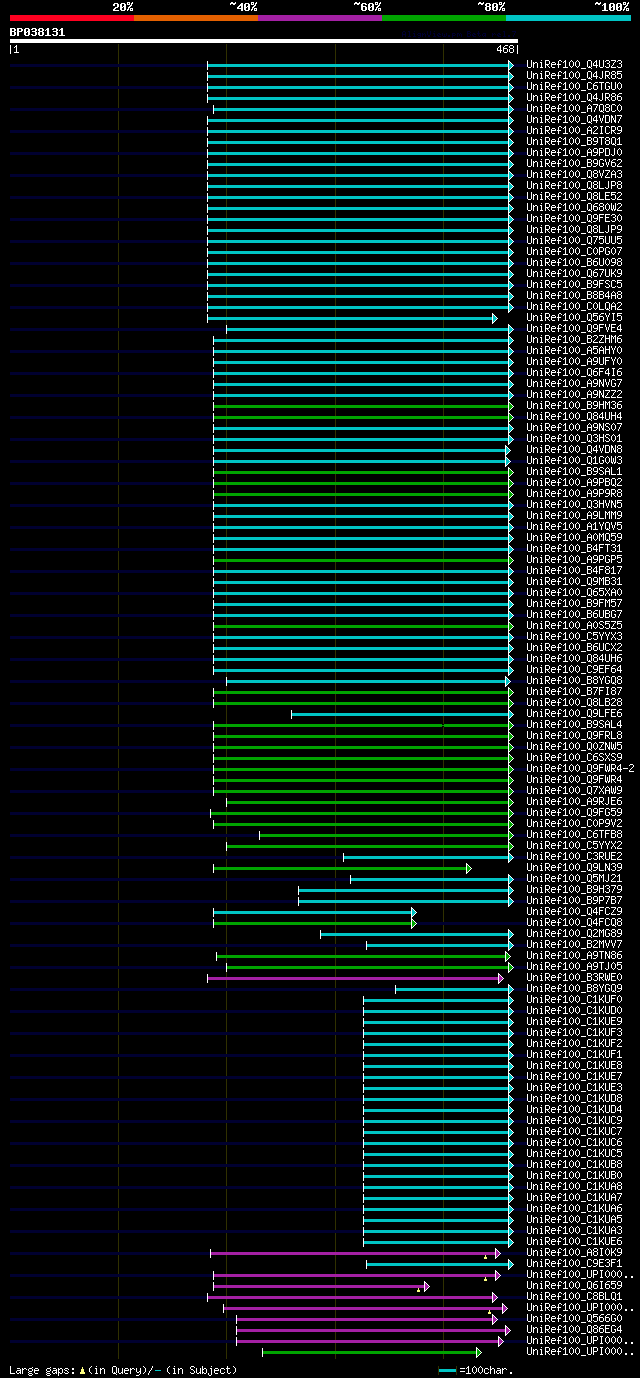
Task: Select the UniRef100_Q5MJ21 label
Action: click(x=574, y=878)
